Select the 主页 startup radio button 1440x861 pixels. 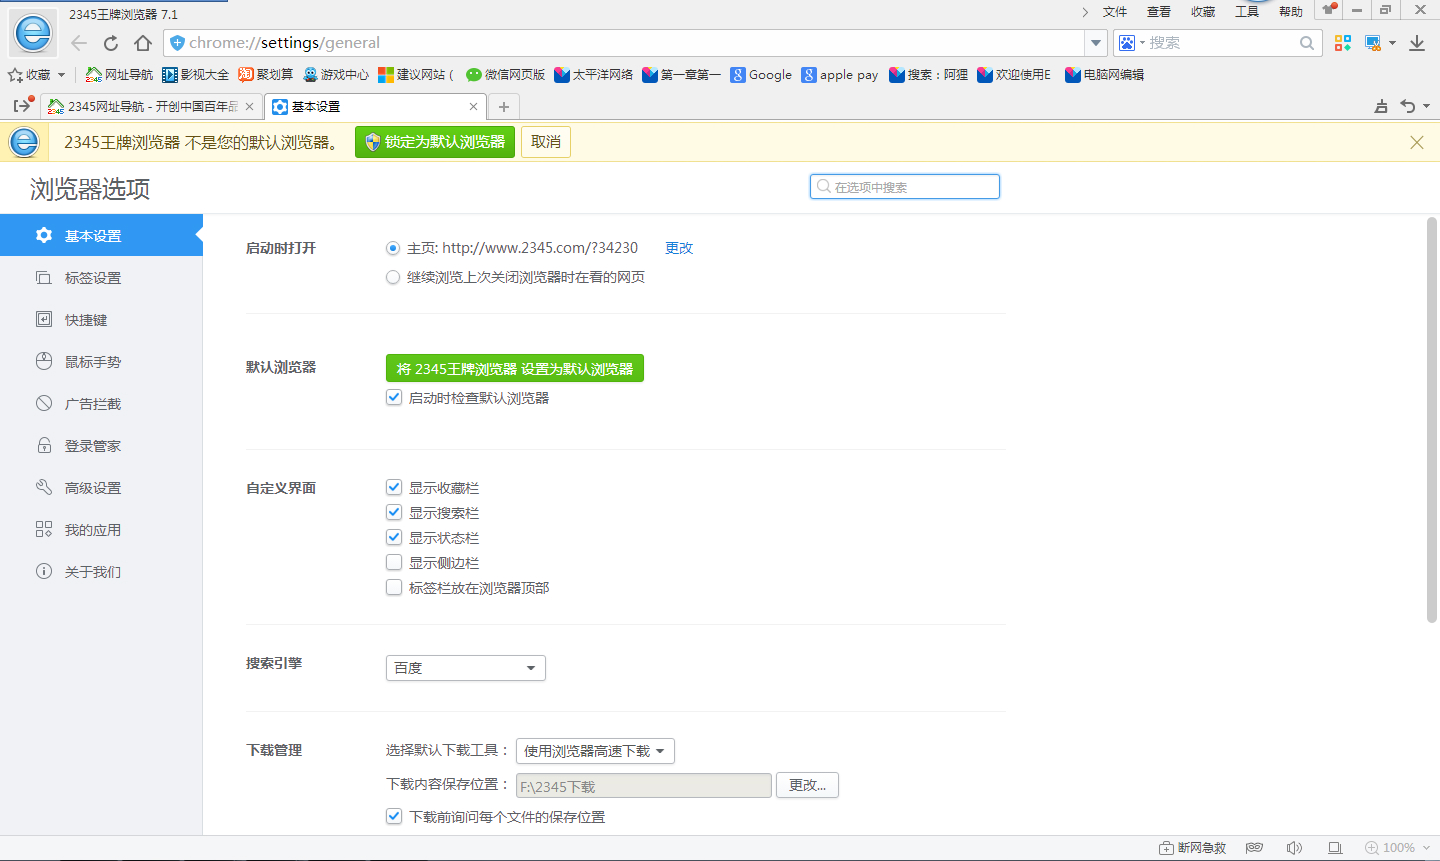[x=393, y=248]
